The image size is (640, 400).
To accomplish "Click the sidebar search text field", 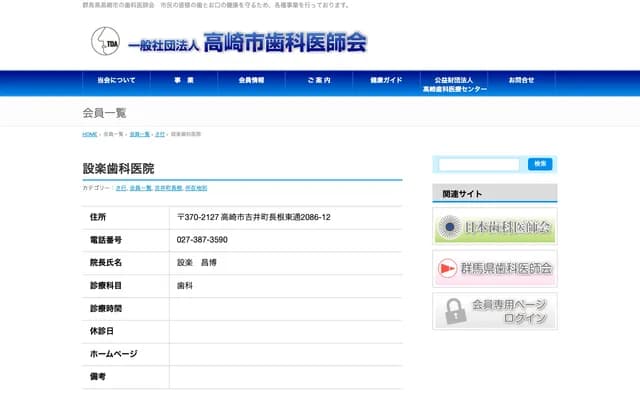I will pyautogui.click(x=479, y=164).
